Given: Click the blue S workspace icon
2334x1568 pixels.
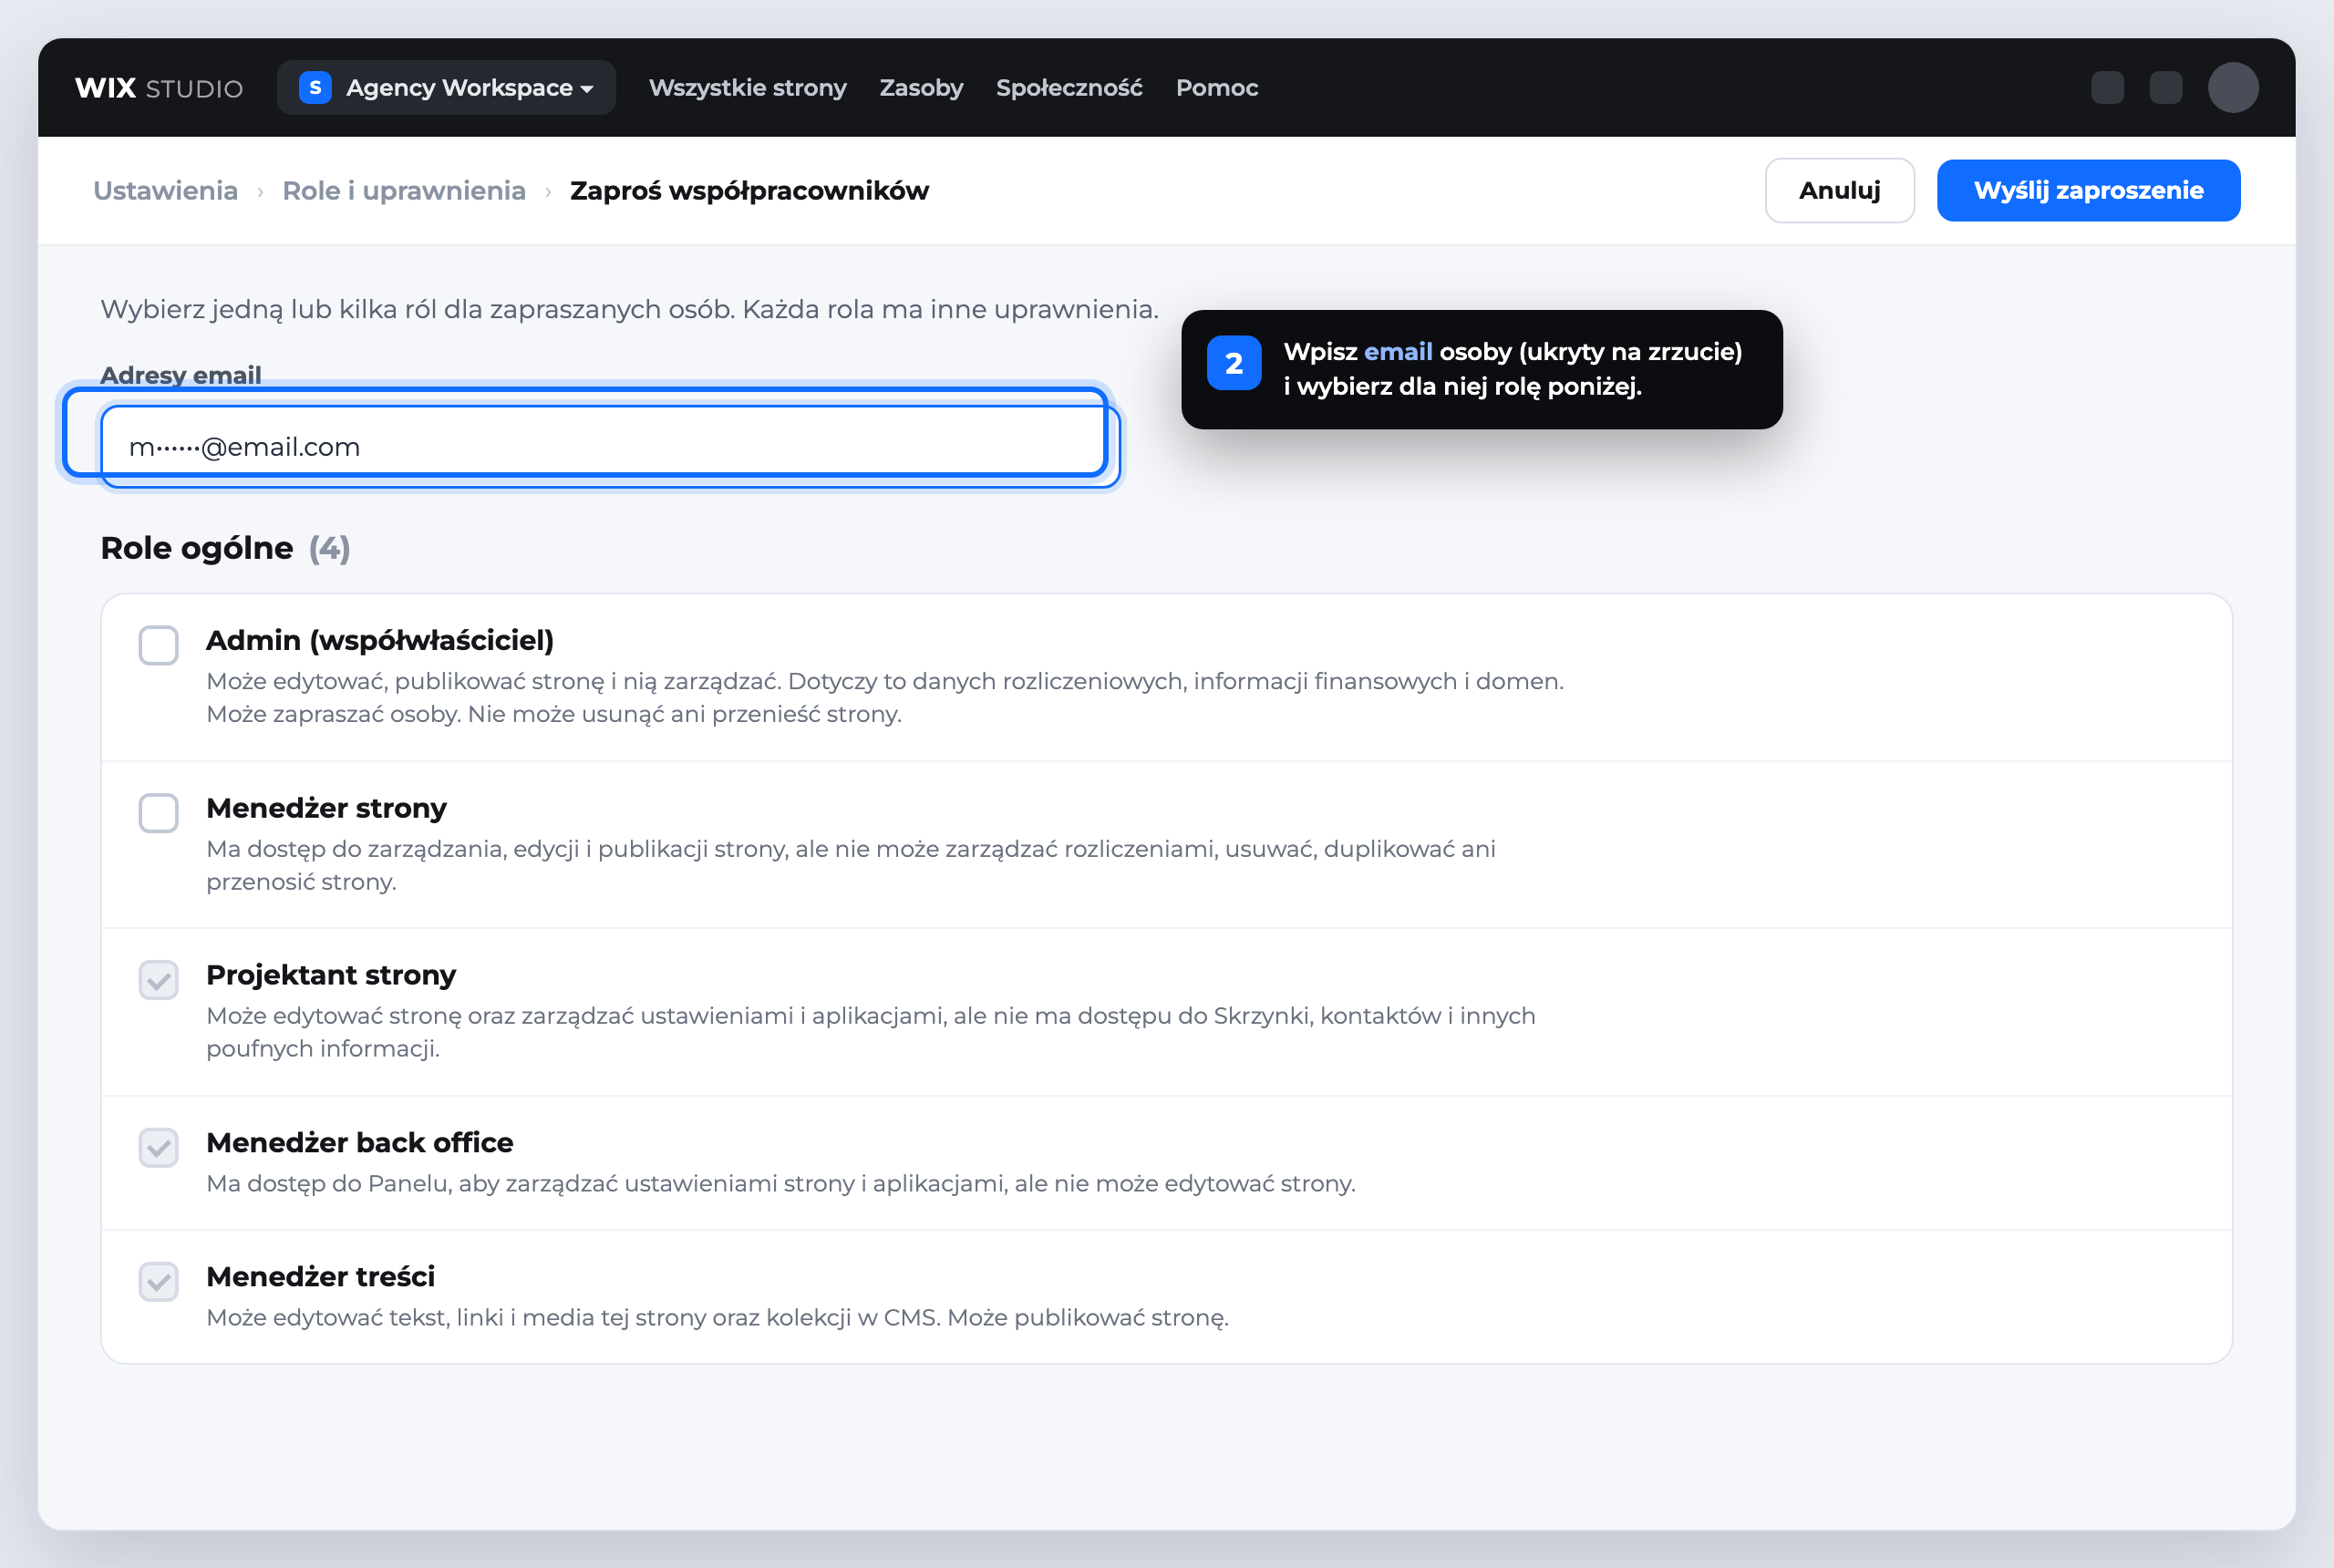Looking at the screenshot, I should pos(315,88).
